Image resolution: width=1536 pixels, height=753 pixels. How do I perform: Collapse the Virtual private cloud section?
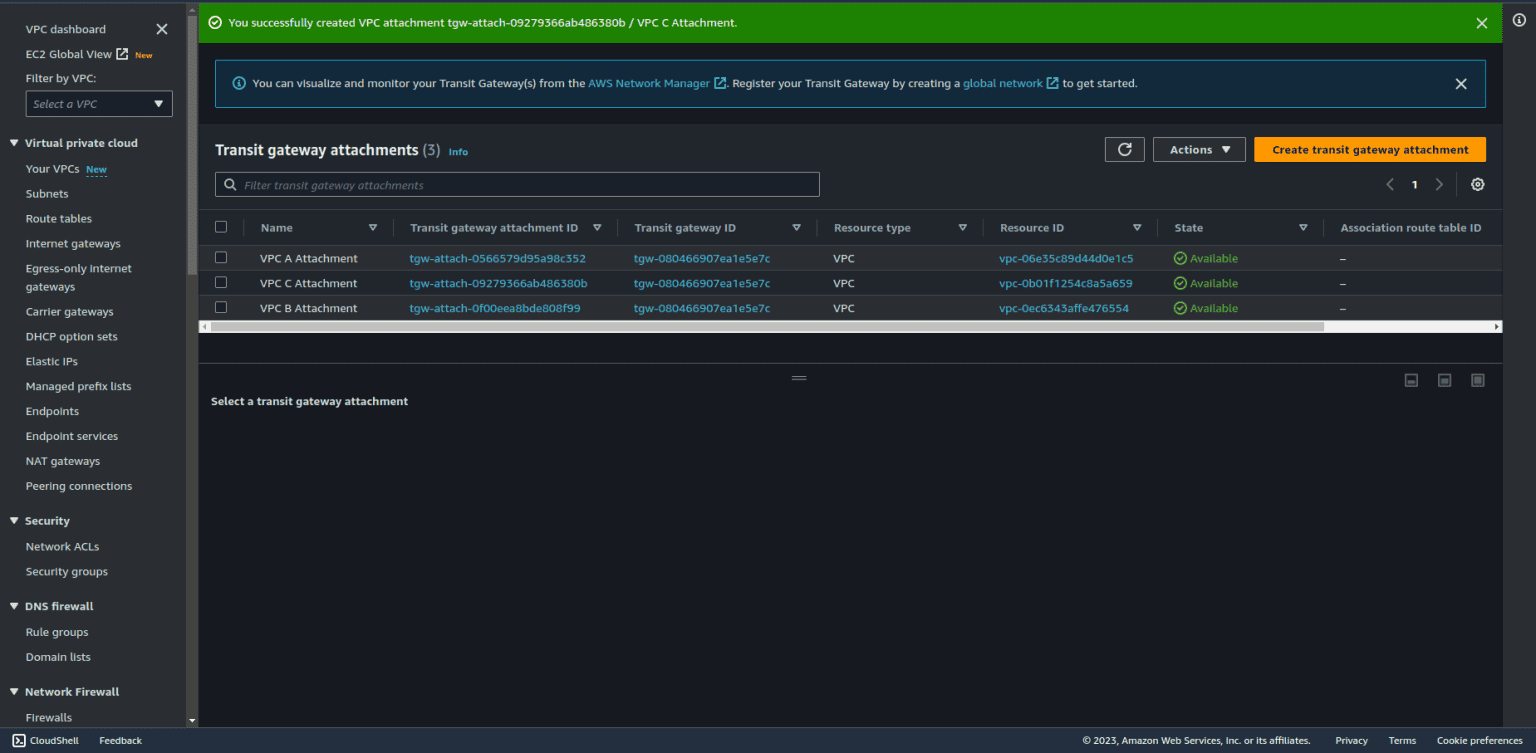14,142
